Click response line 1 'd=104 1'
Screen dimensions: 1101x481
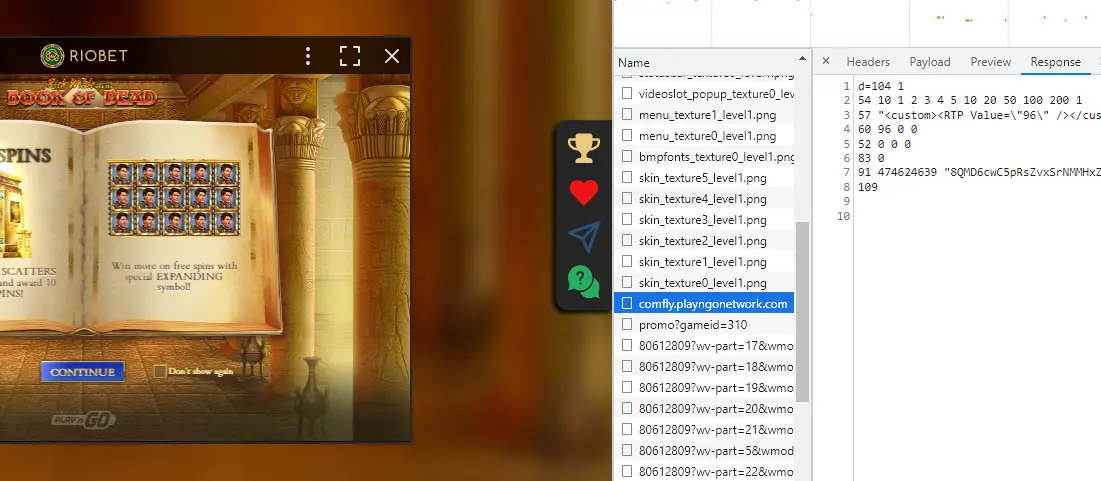click(881, 86)
